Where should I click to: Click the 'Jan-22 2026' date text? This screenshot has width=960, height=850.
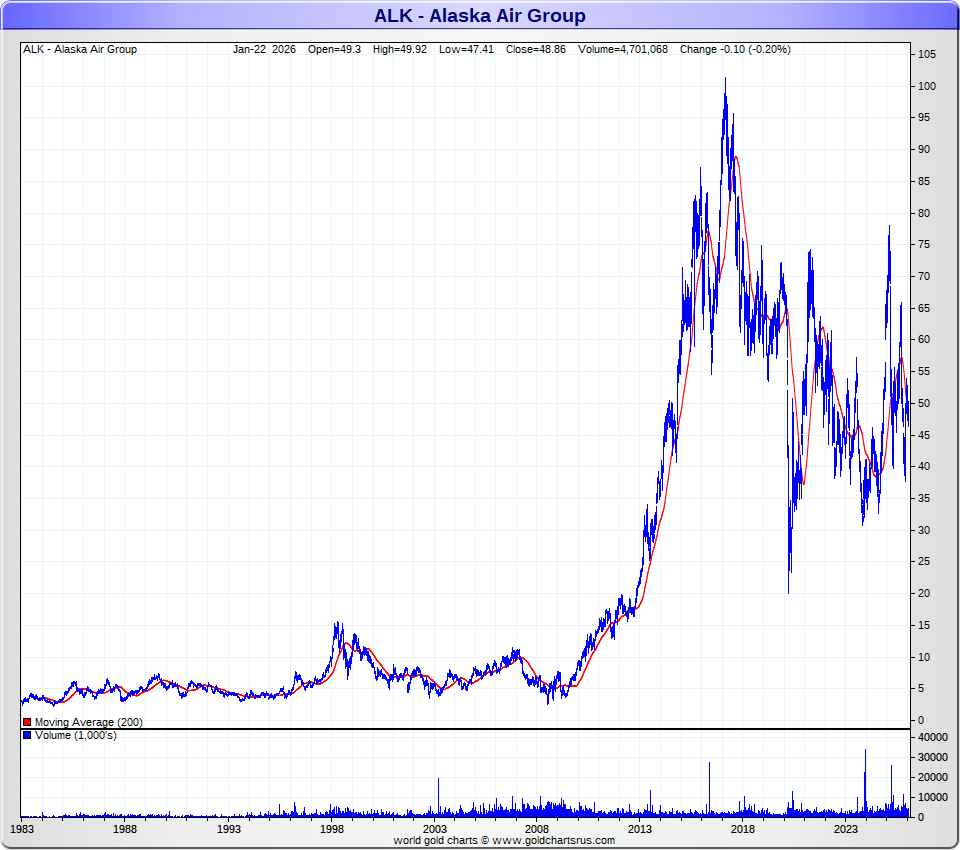[264, 50]
